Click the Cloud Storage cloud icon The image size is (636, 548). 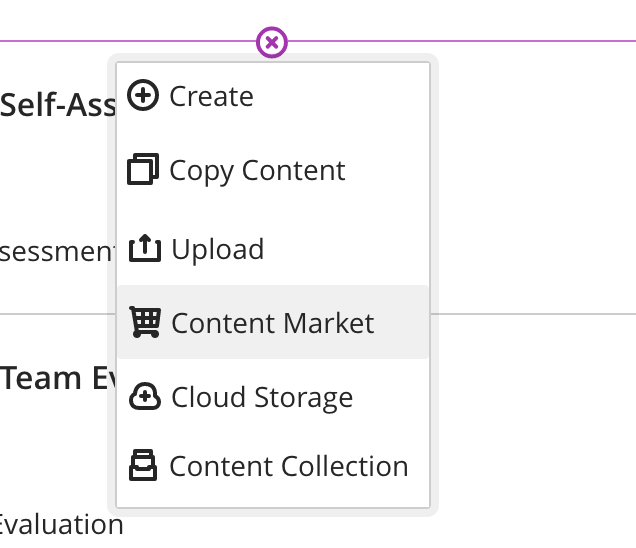pos(145,397)
